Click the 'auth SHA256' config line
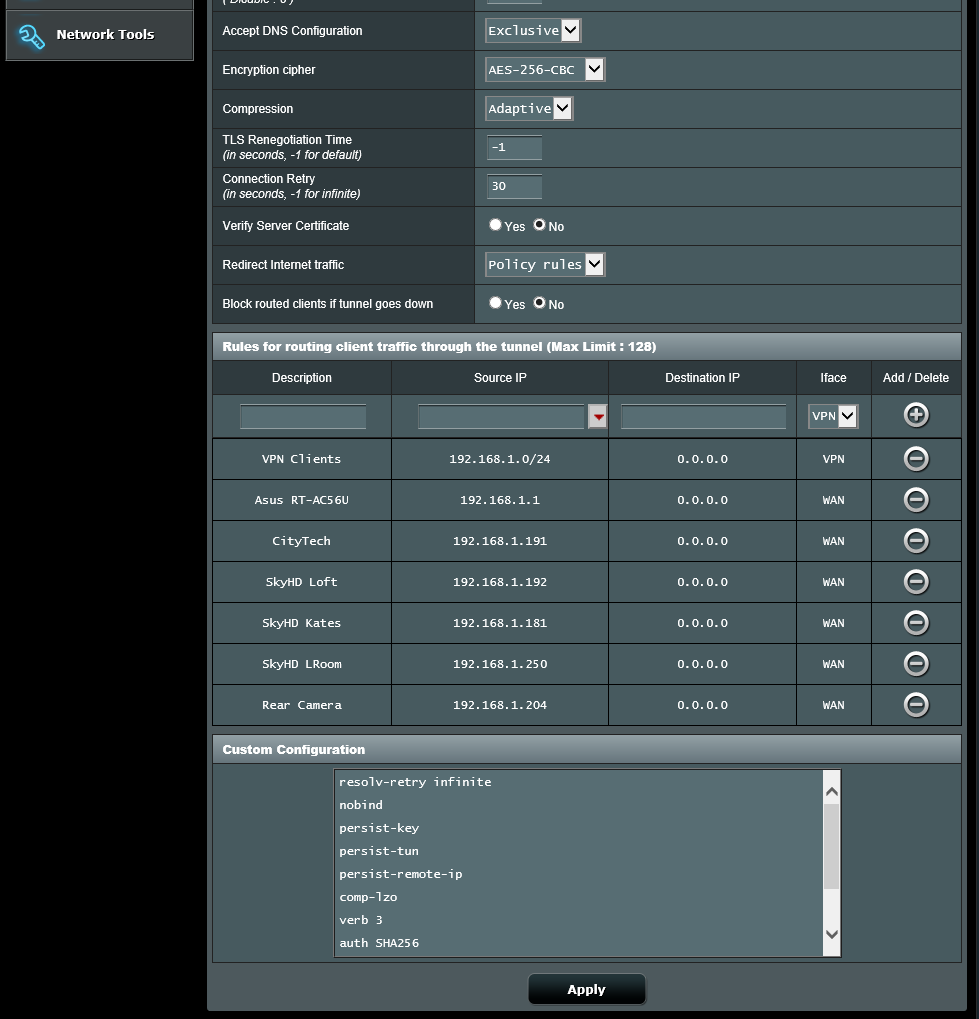 tap(379, 943)
